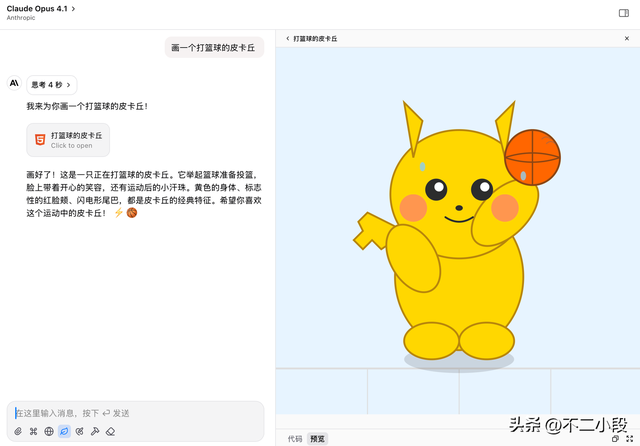Click the message input field

click(136, 413)
